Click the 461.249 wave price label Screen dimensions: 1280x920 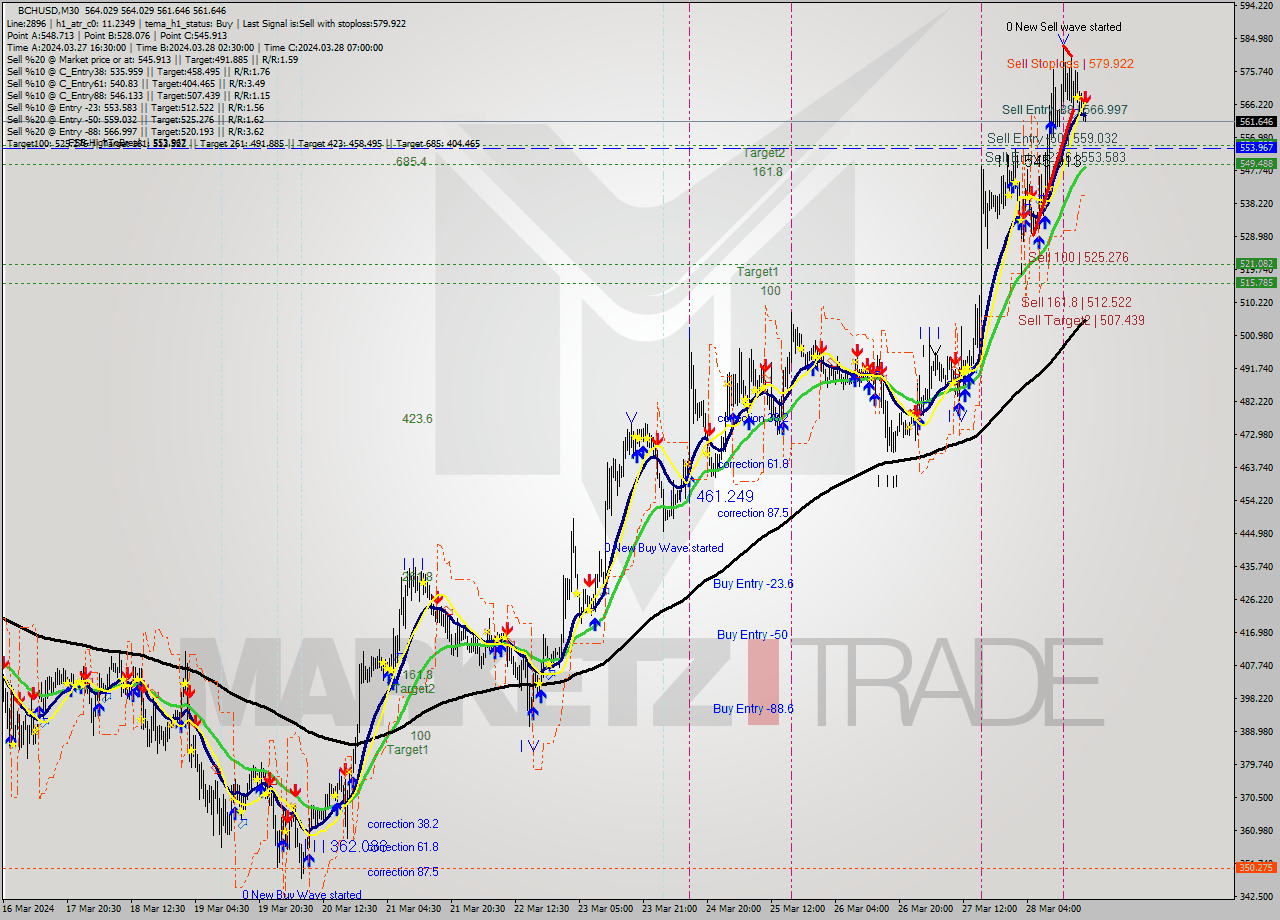725,496
